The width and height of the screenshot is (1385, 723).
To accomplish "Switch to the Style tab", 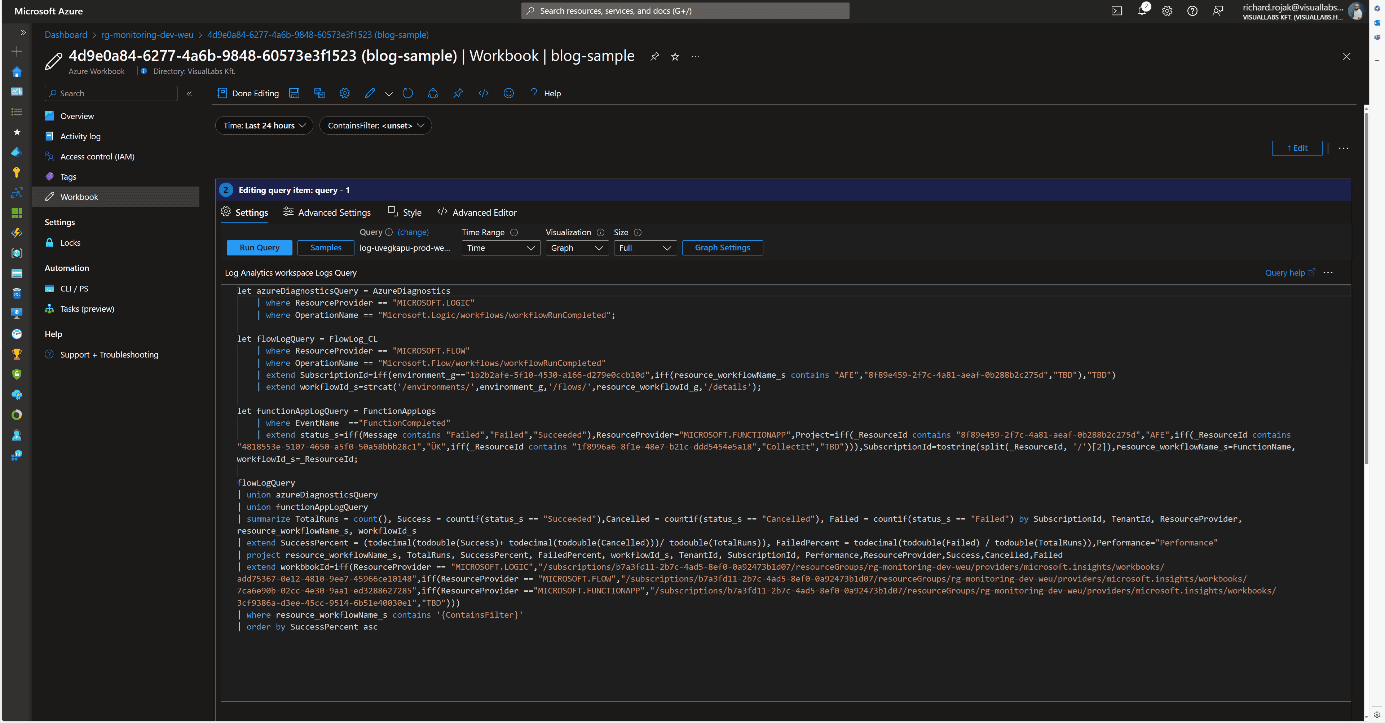I will 405,212.
